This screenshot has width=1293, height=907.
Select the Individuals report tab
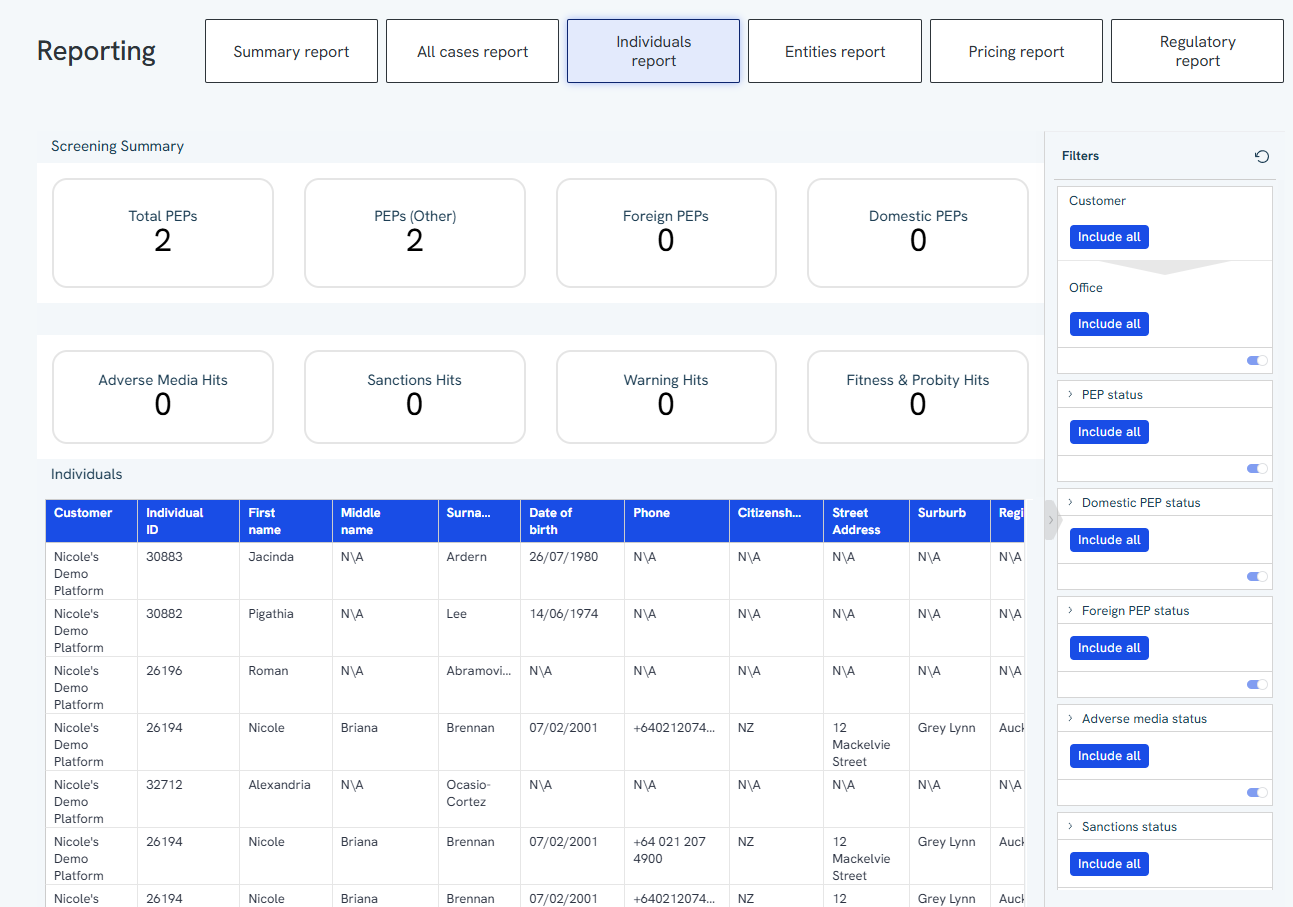coord(653,51)
